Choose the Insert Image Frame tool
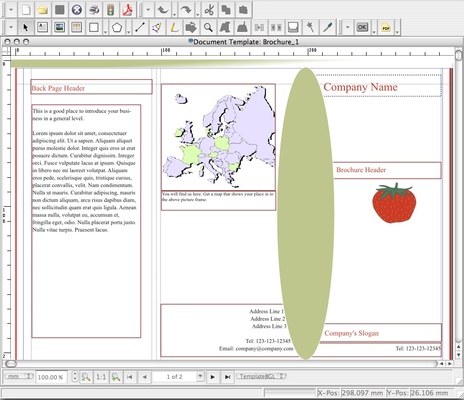 tap(59, 27)
